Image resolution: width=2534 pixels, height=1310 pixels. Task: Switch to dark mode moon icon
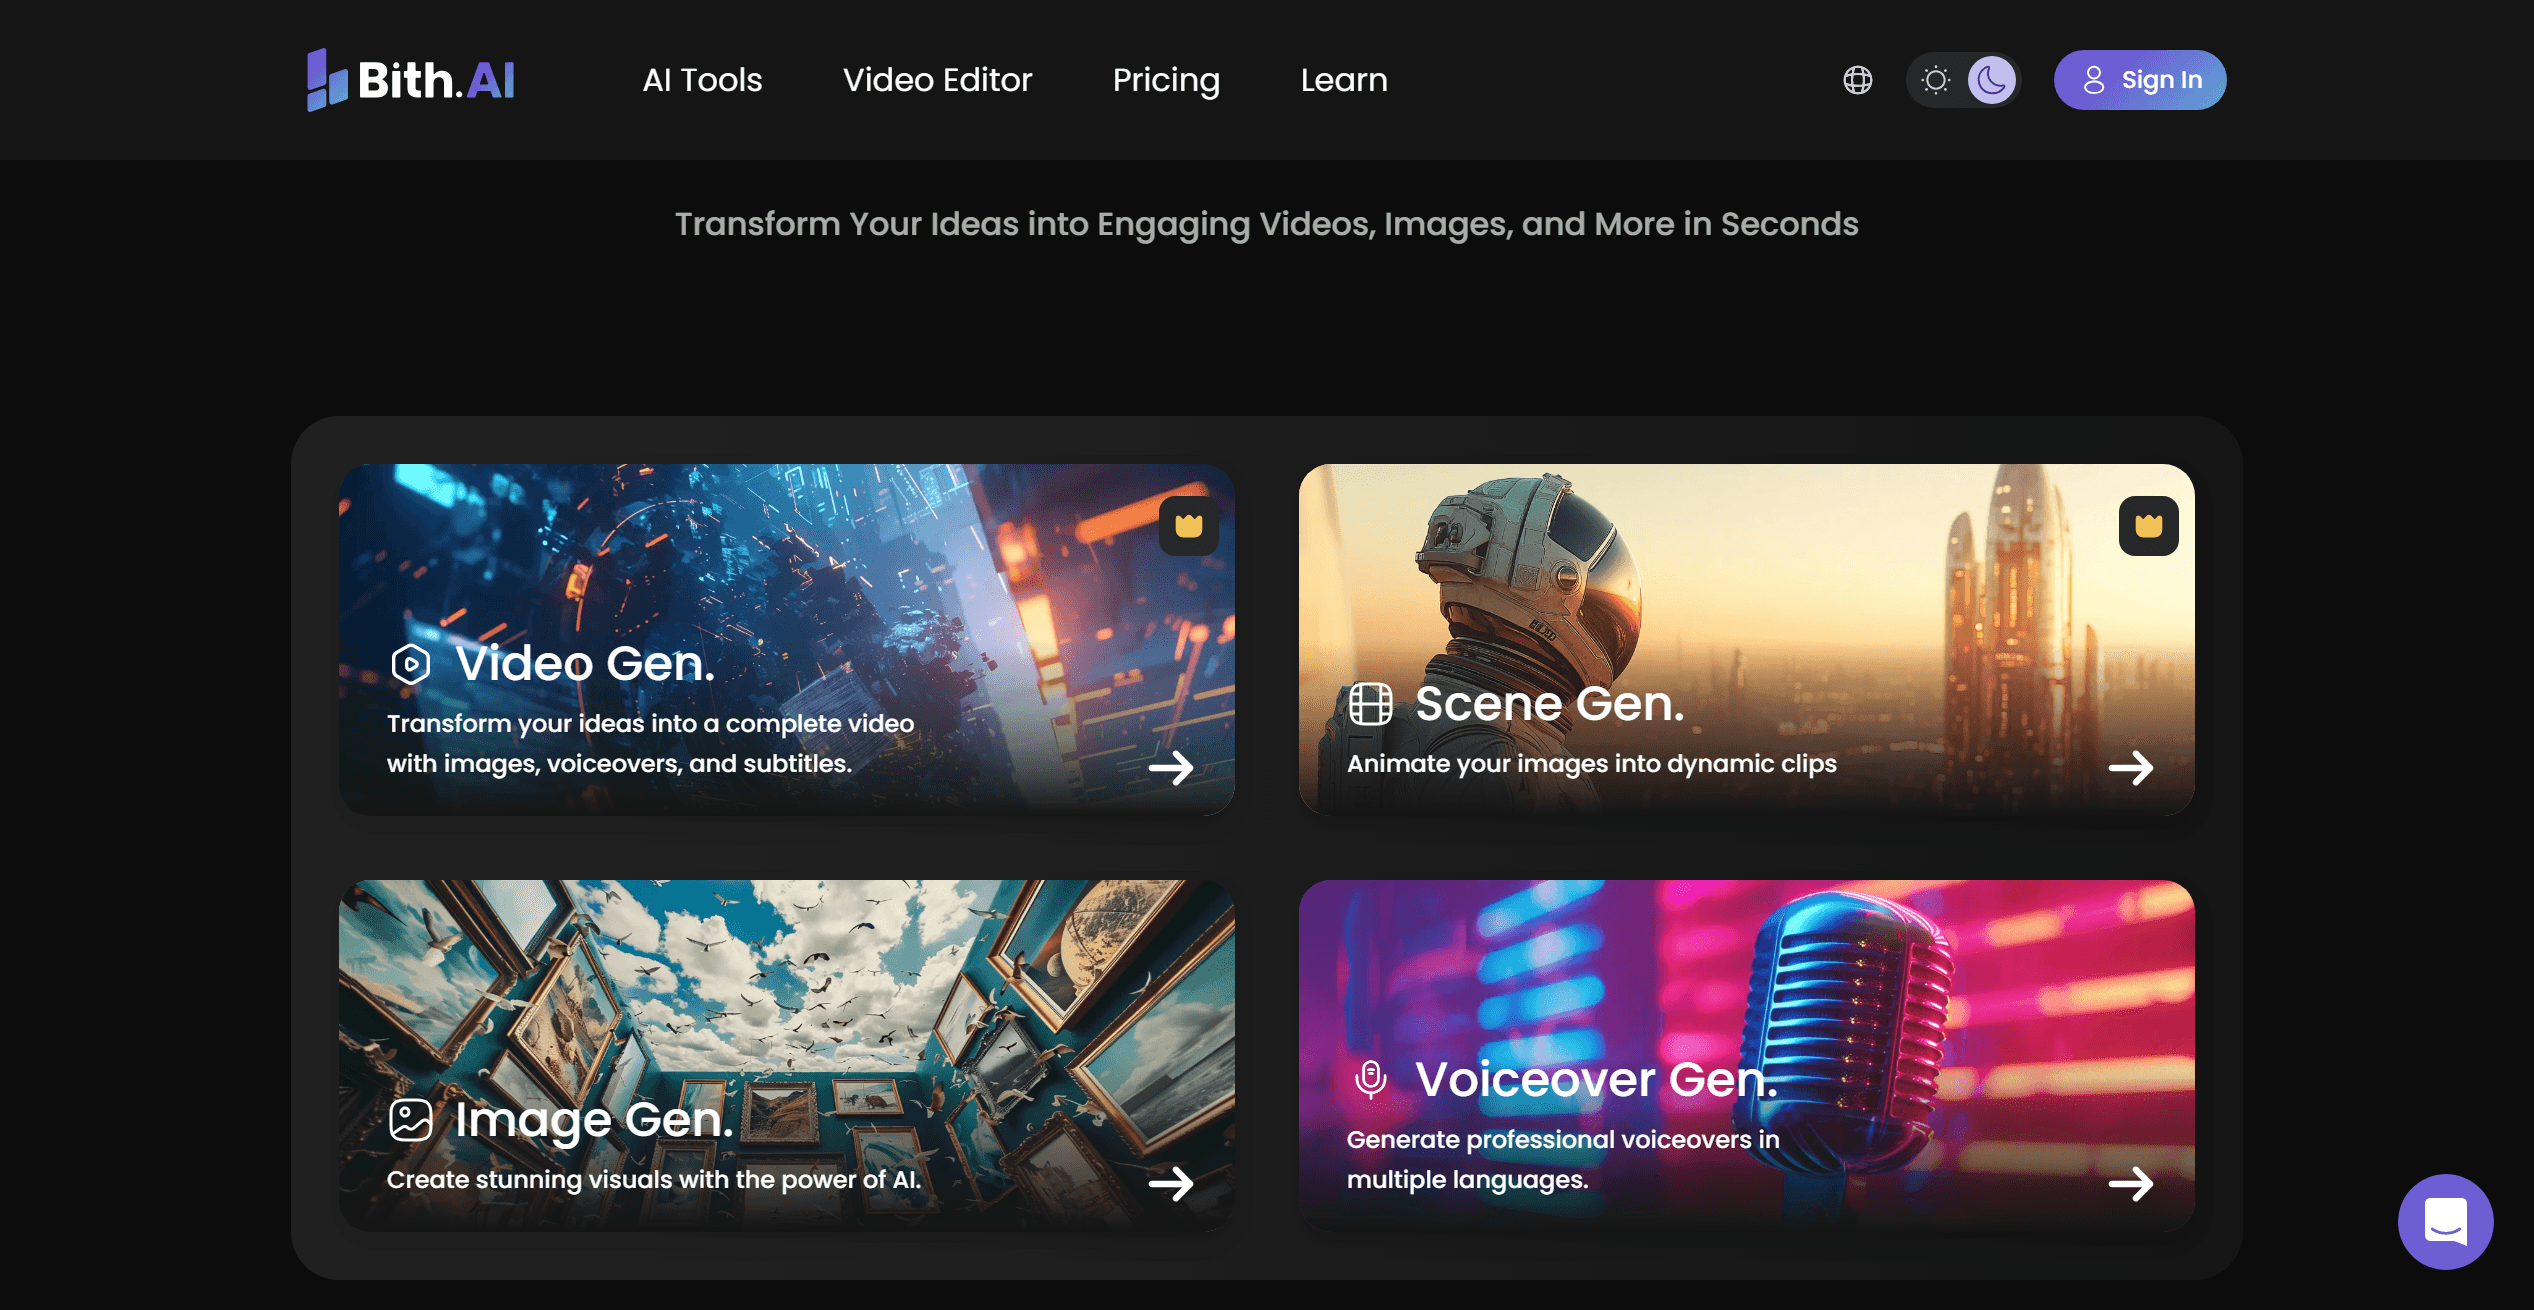(1991, 80)
